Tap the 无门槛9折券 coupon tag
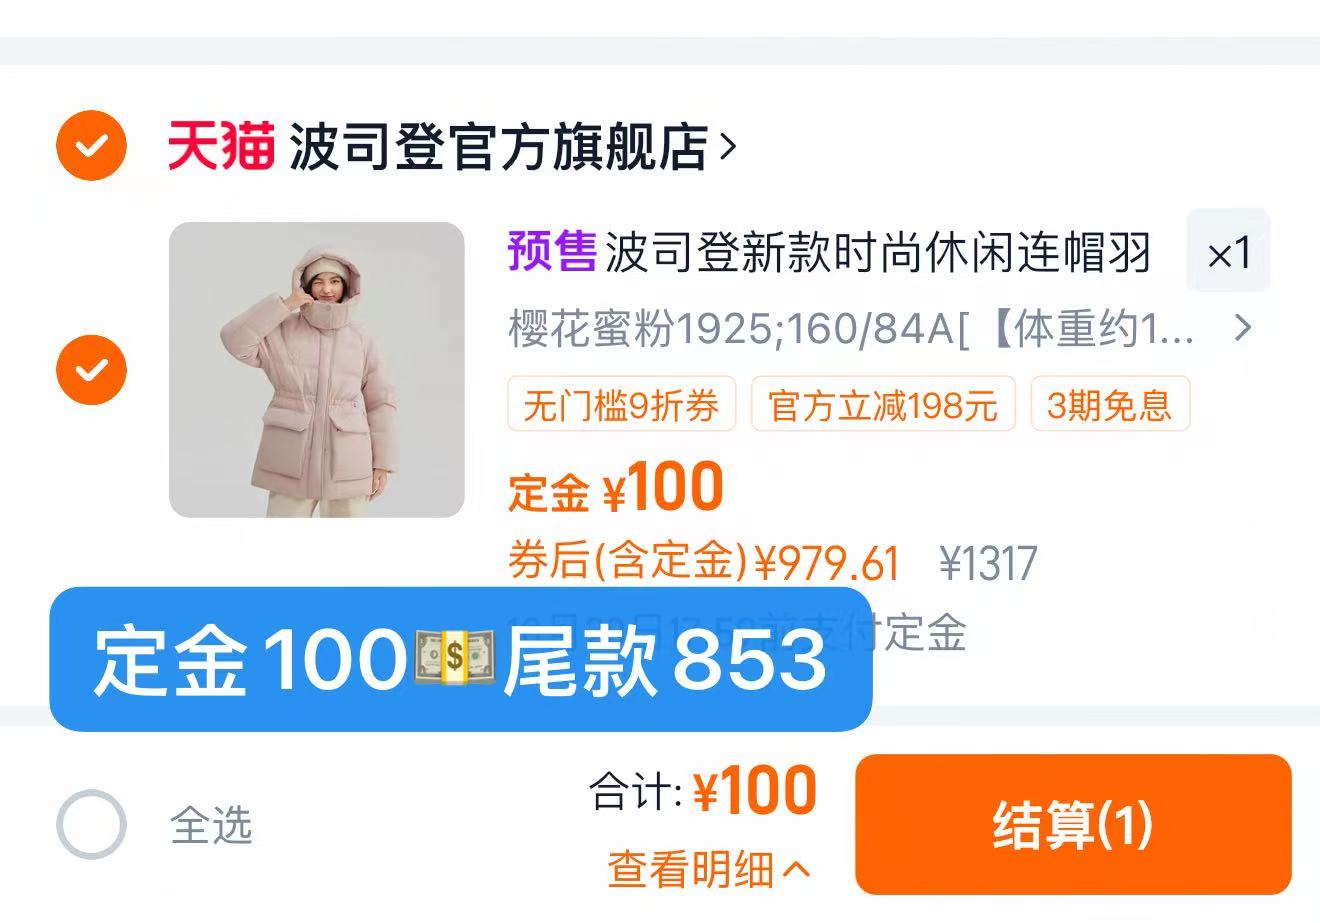The width and height of the screenshot is (1320, 923). (x=621, y=404)
